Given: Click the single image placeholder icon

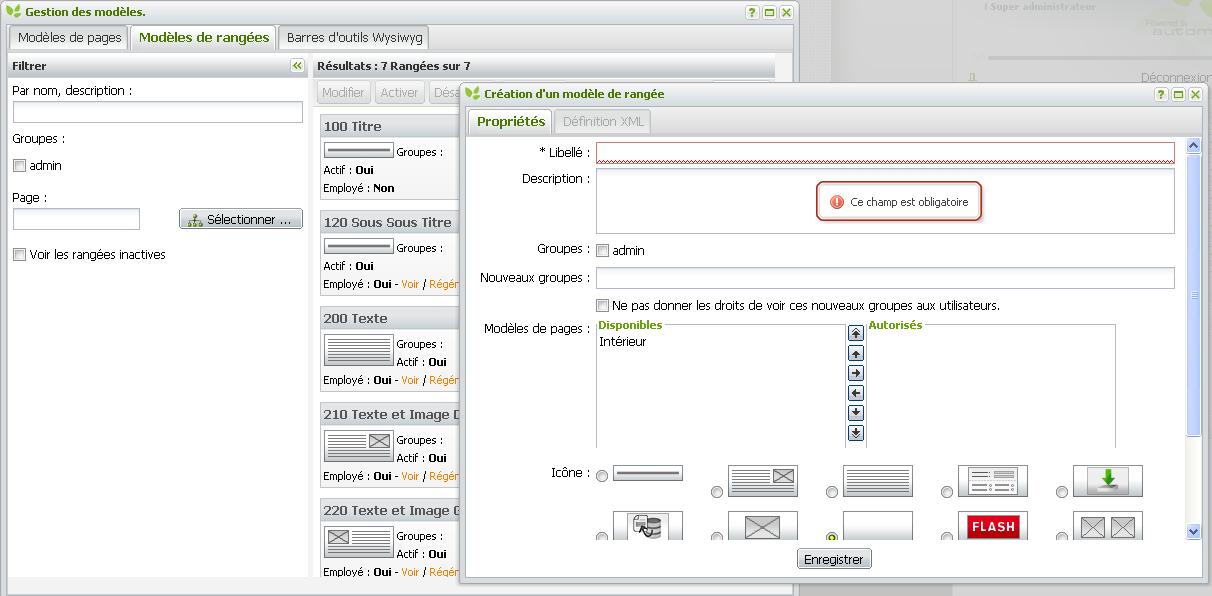Looking at the screenshot, I should pos(763,526).
